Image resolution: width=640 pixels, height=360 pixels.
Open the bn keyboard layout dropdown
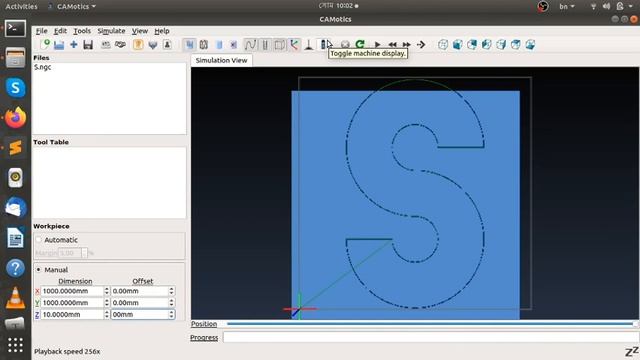click(567, 7)
